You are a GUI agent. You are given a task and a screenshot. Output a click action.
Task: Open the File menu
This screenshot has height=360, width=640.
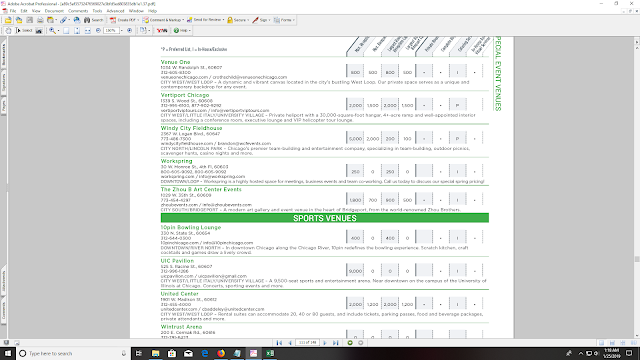pos(13,11)
